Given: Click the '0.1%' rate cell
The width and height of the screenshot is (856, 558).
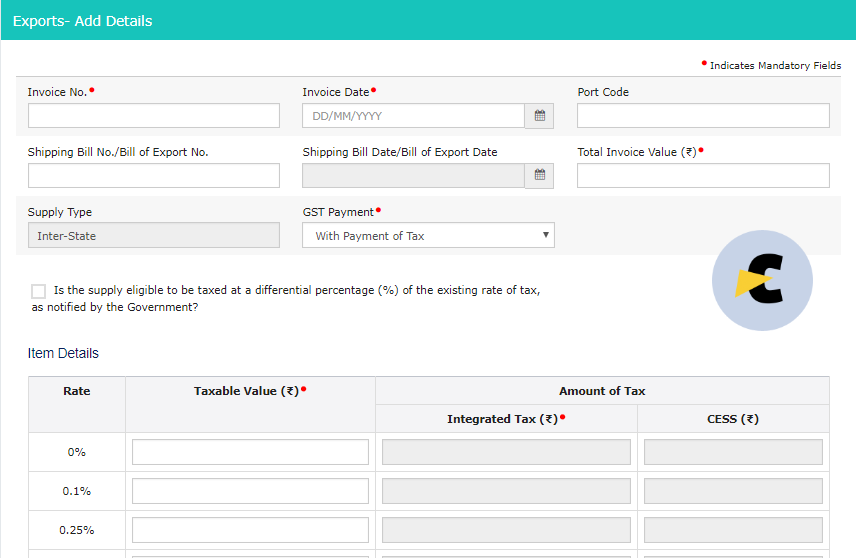Looking at the screenshot, I should 76,491.
